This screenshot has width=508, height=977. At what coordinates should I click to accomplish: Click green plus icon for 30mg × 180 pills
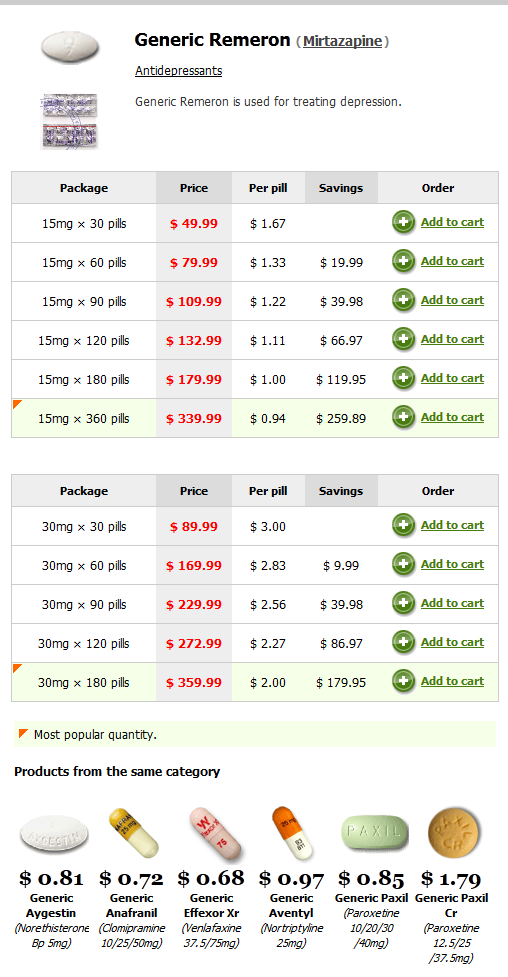pyautogui.click(x=403, y=681)
